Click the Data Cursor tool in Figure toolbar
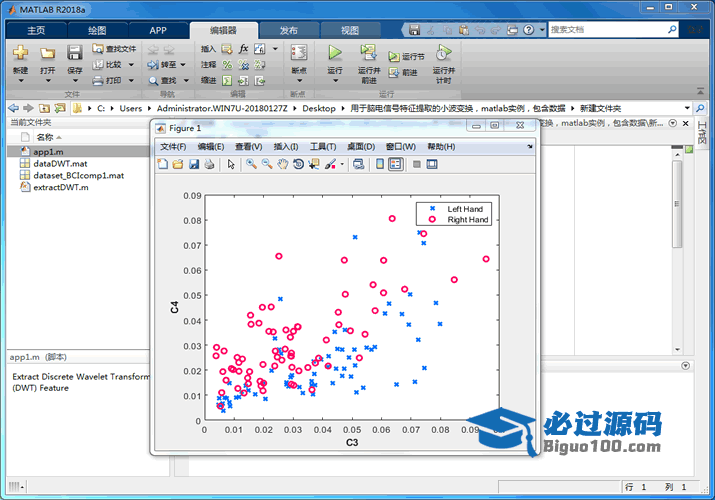The height and width of the screenshot is (500, 715). tap(314, 164)
